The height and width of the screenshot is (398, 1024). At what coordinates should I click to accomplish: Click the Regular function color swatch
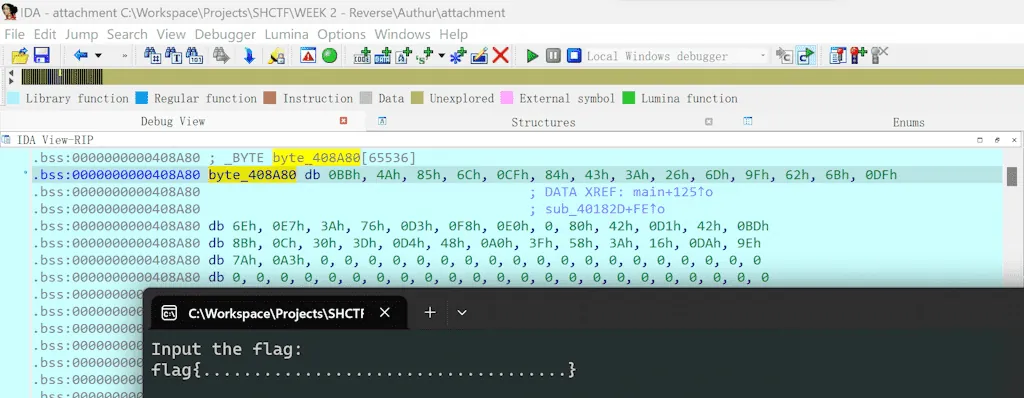(142, 99)
